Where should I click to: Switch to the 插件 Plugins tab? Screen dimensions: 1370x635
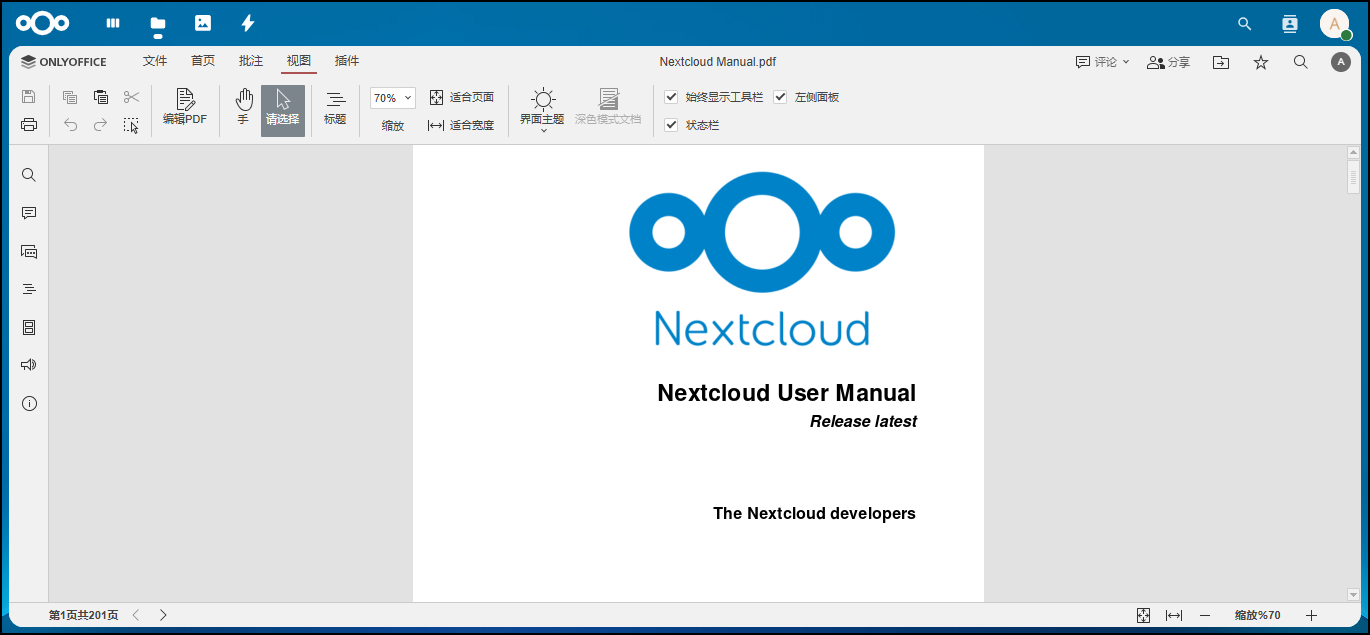347,61
